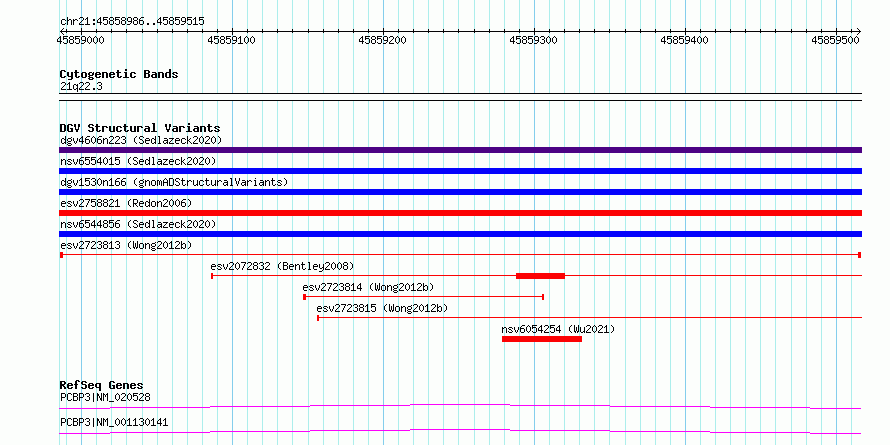890x445 pixels.
Task: Click the dark purple dgv4606n223 variant bar
Action: click(x=460, y=150)
